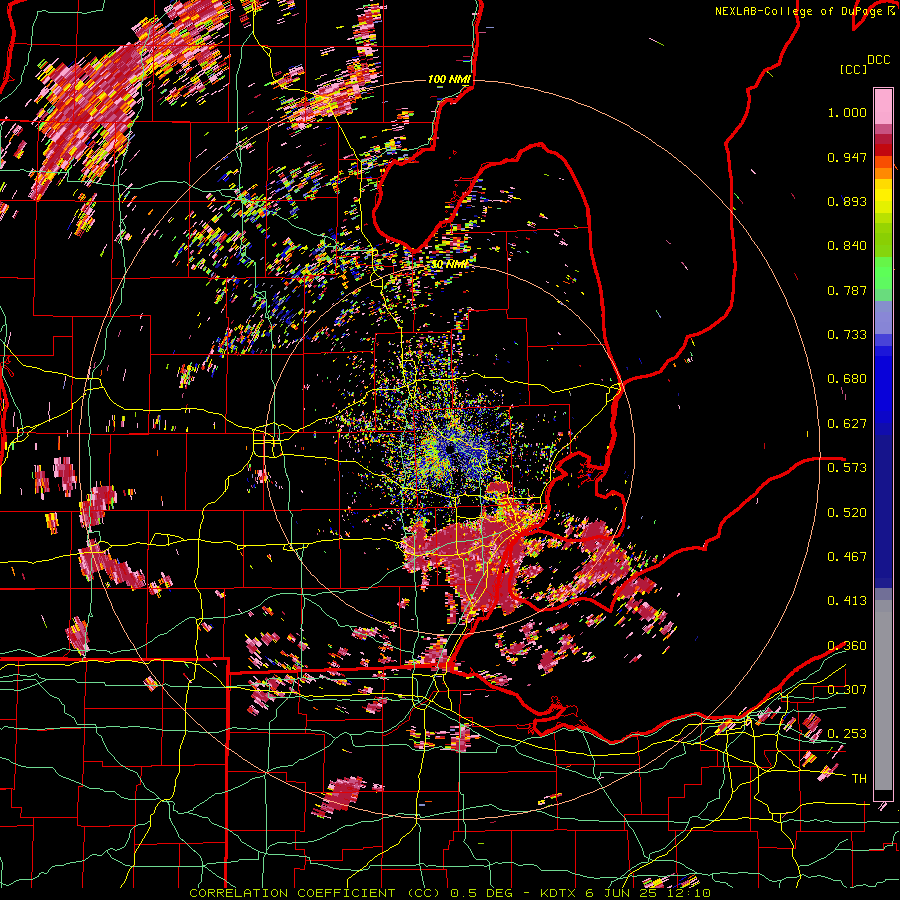Viewport: 900px width, 900px height.
Task: Click the KDTX 6 JUN 25 12:10 timestamp
Action: pos(626,893)
